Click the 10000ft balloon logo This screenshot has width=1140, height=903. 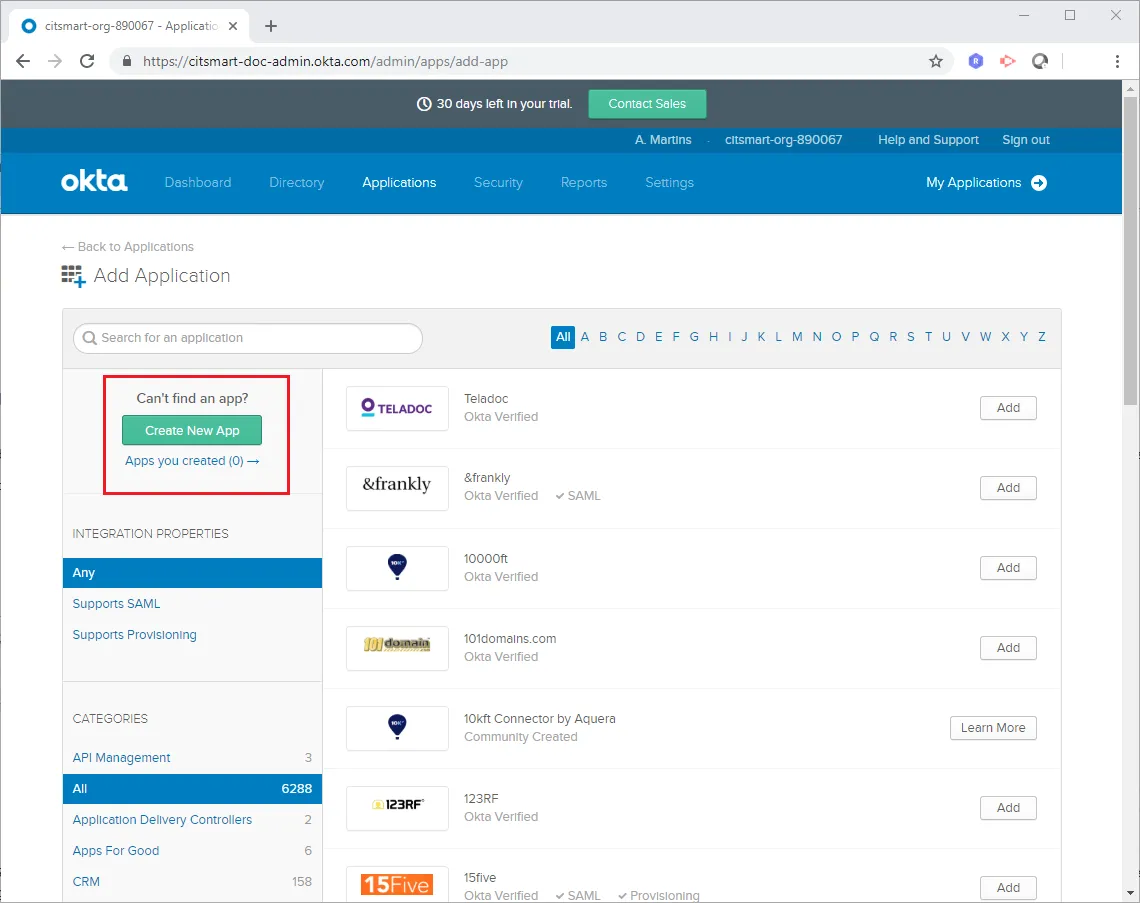397,568
